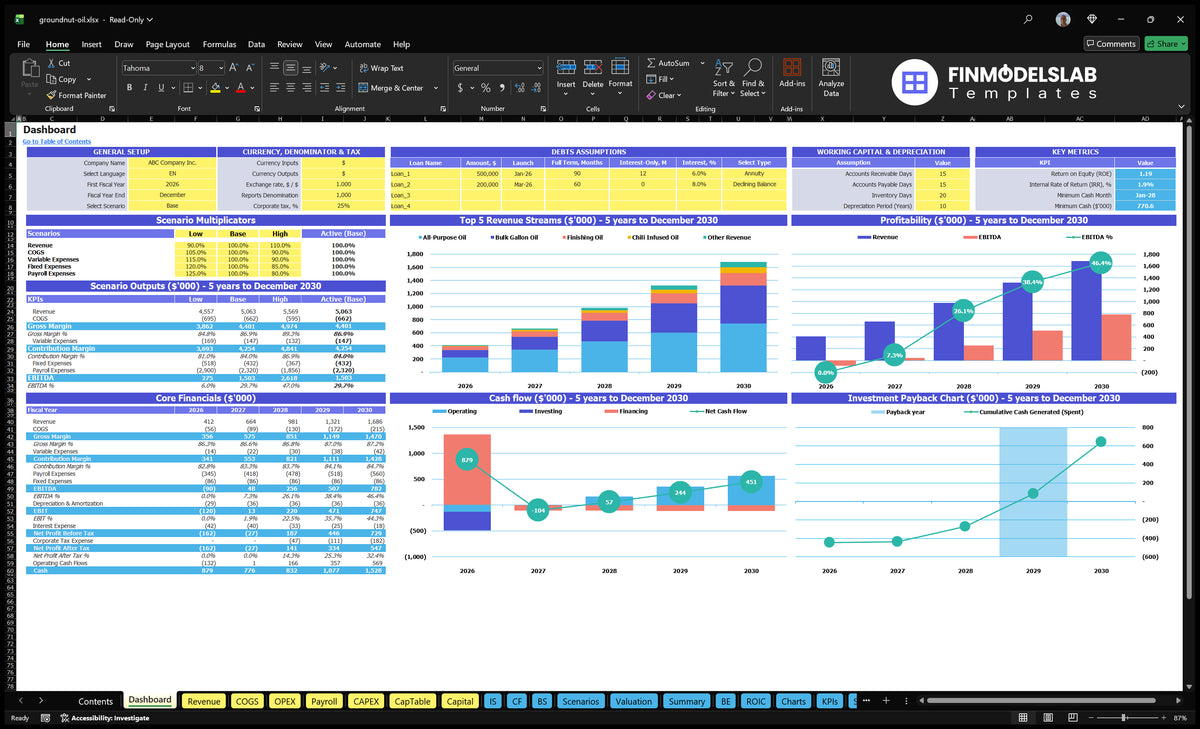The image size is (1200, 729).
Task: Click Decrease Indent icon
Action: coord(325,88)
